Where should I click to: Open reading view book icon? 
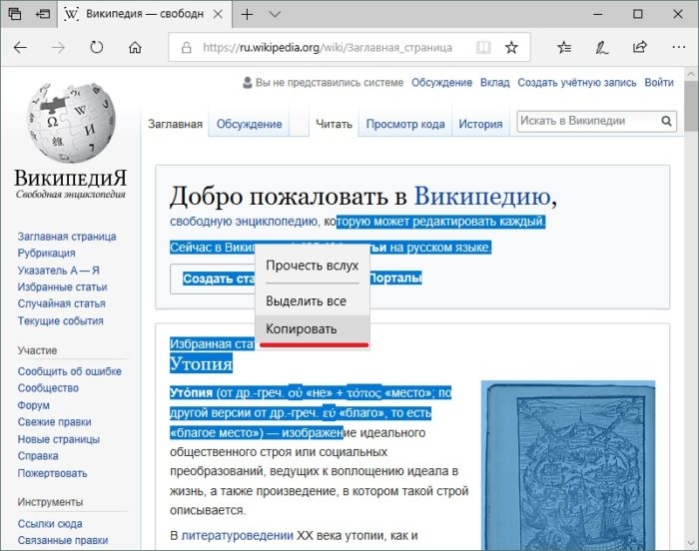[x=483, y=47]
